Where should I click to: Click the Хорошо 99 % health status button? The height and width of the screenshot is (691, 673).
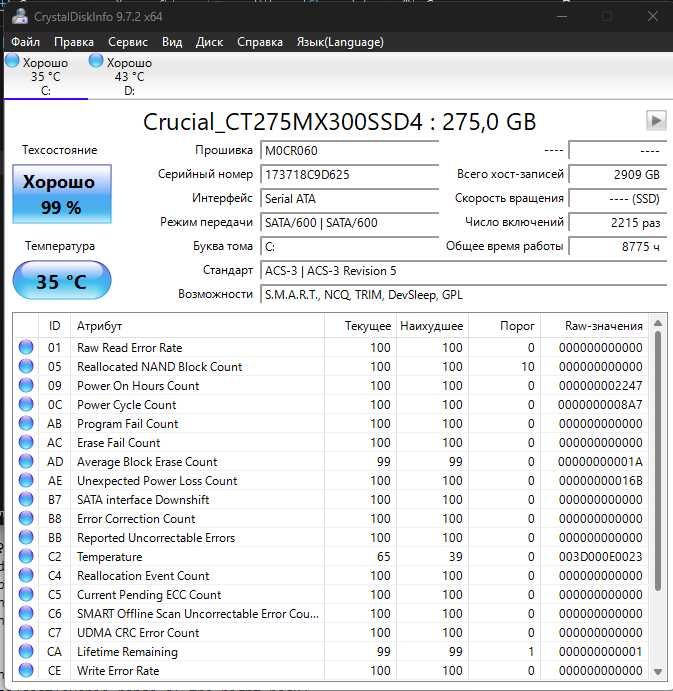pyautogui.click(x=62, y=194)
